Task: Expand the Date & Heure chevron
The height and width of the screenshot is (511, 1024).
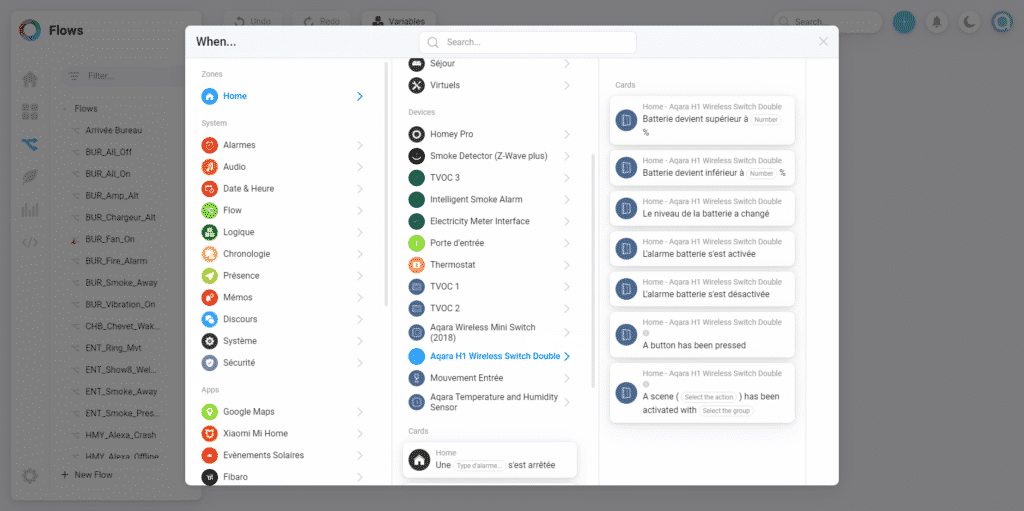Action: coord(360,189)
